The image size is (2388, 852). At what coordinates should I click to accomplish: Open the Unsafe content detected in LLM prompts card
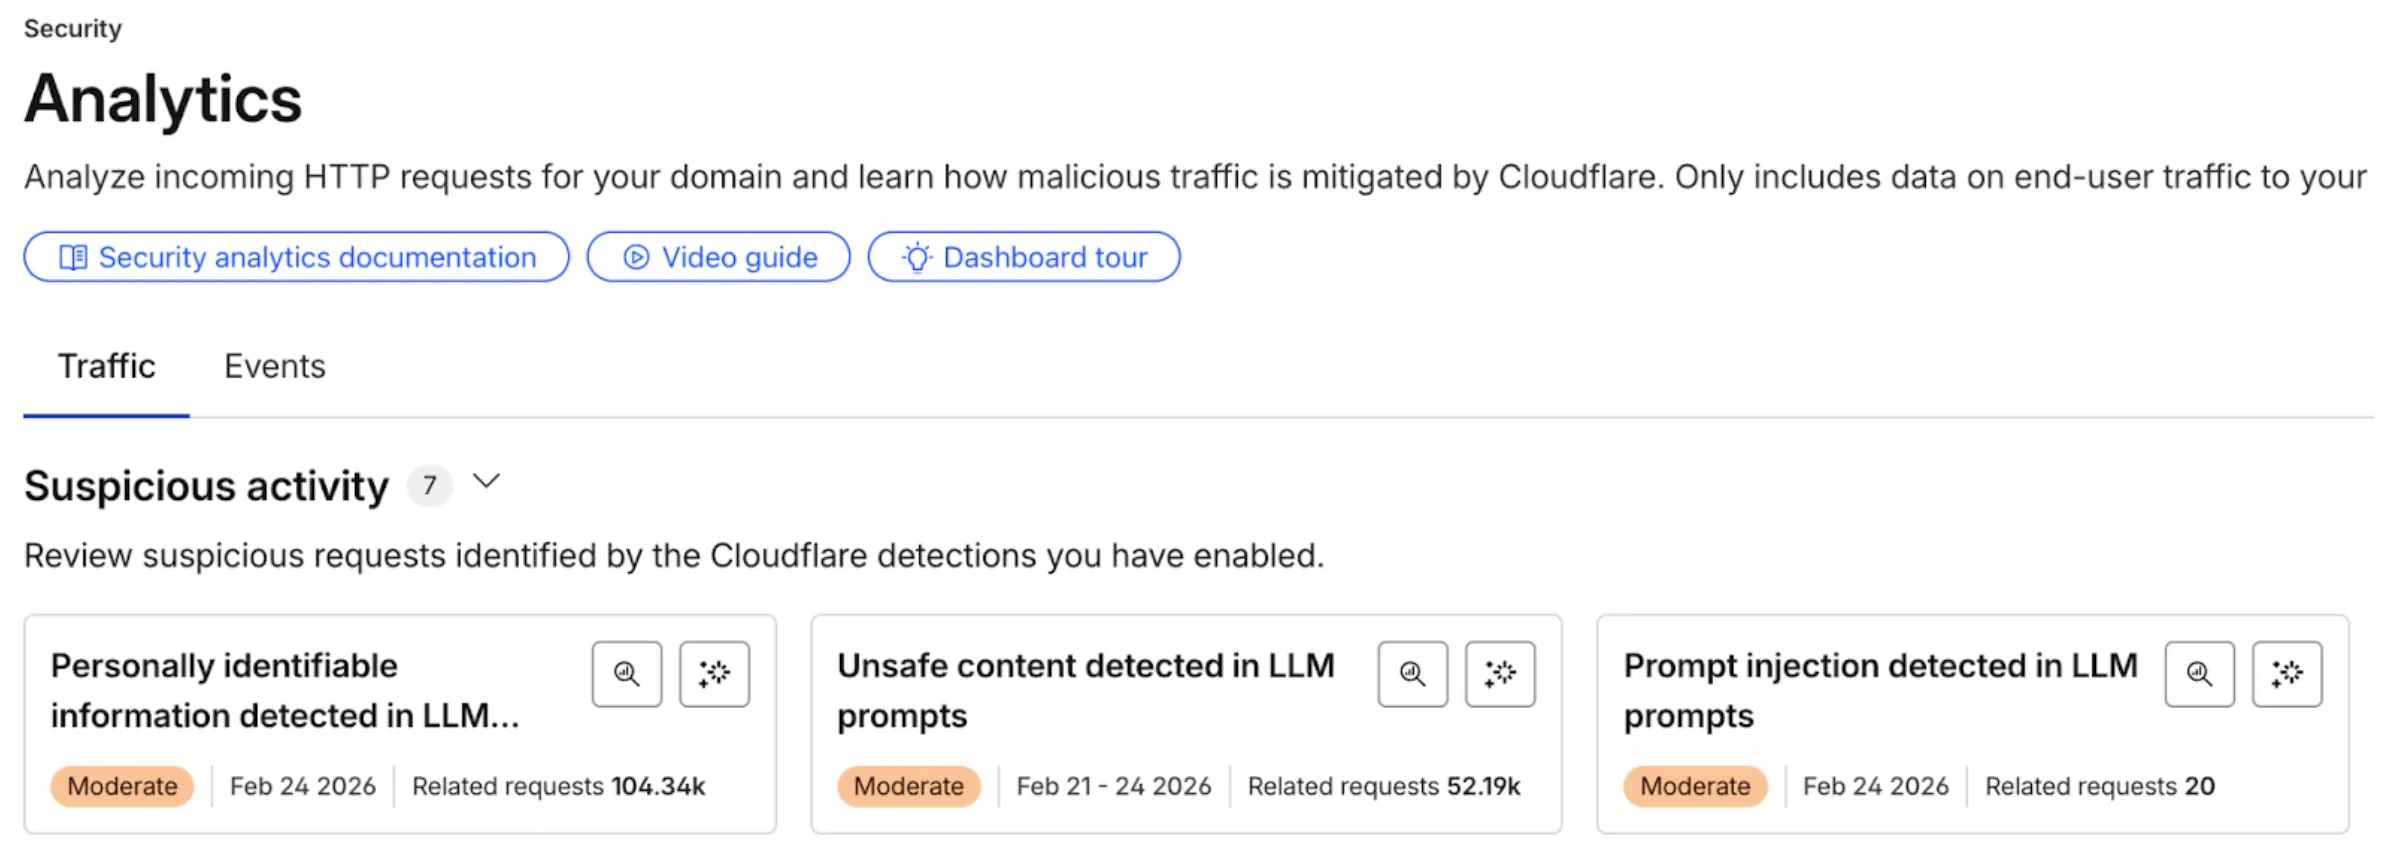coord(1086,690)
